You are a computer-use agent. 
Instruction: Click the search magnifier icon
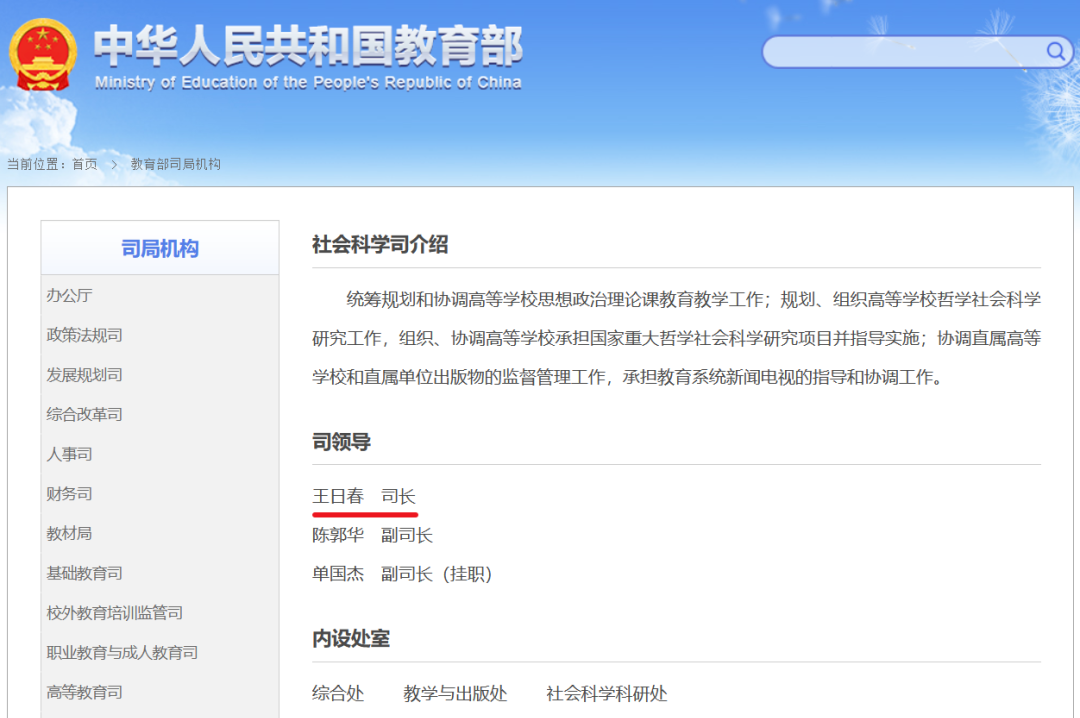pyautogui.click(x=1055, y=51)
